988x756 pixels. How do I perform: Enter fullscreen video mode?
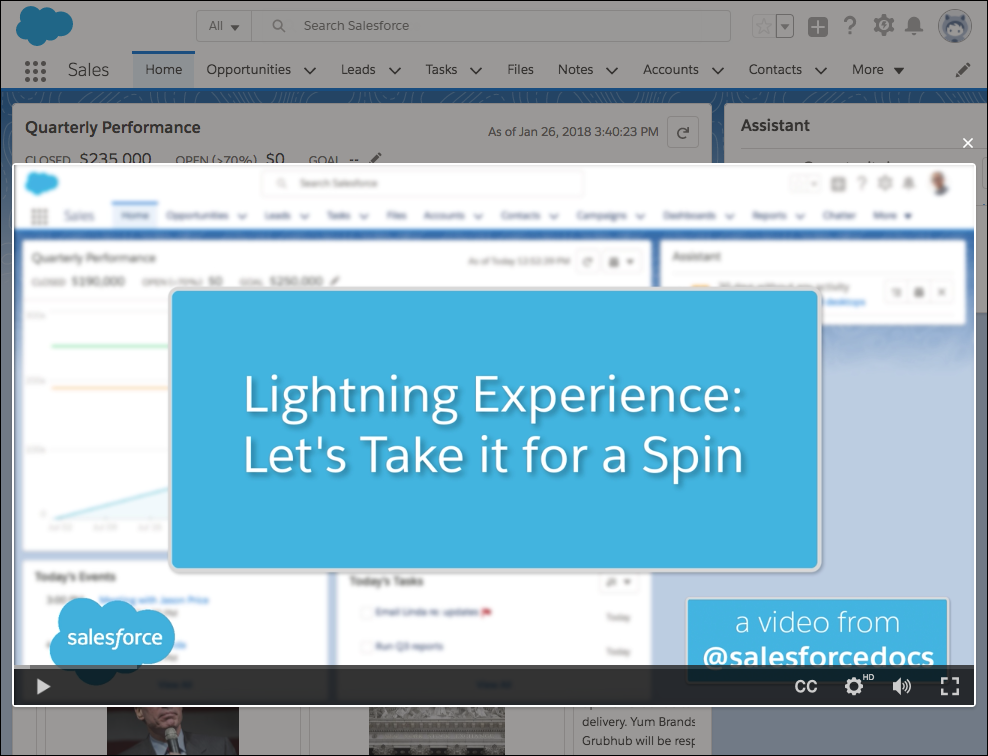(950, 686)
